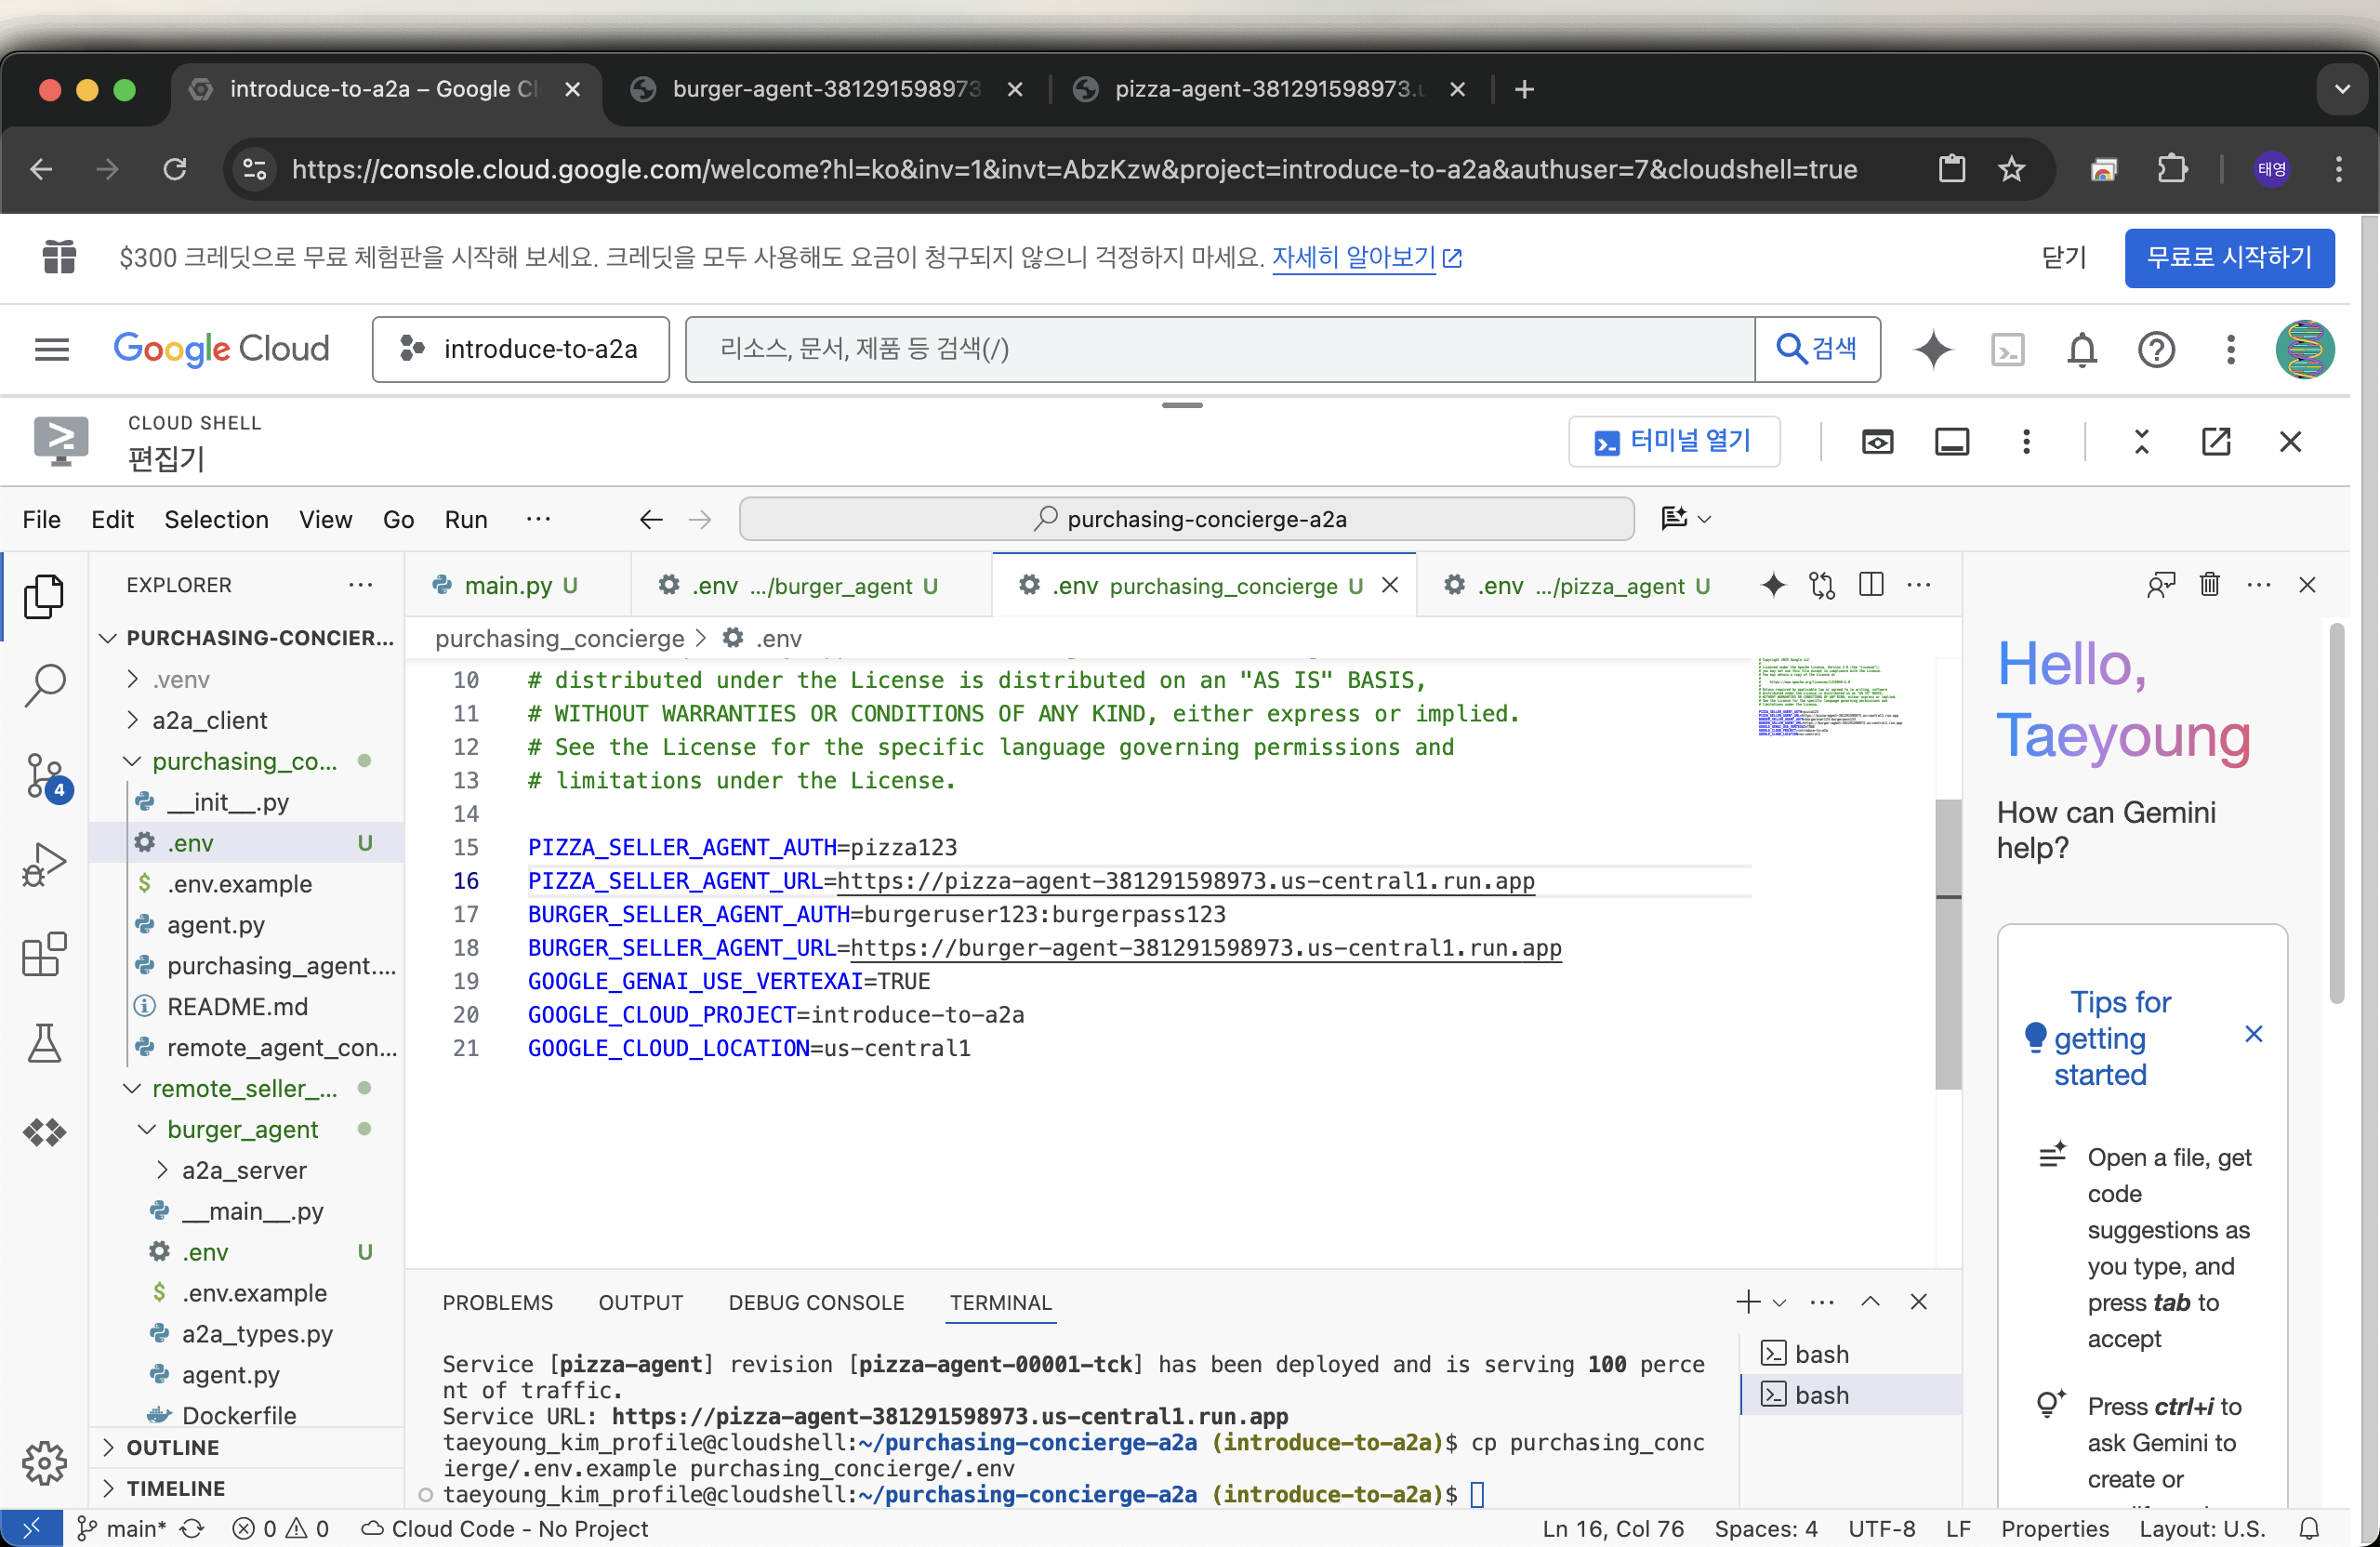Image resolution: width=2380 pixels, height=1547 pixels.
Task: Open Cloud Shell in a new window
Action: (2216, 441)
